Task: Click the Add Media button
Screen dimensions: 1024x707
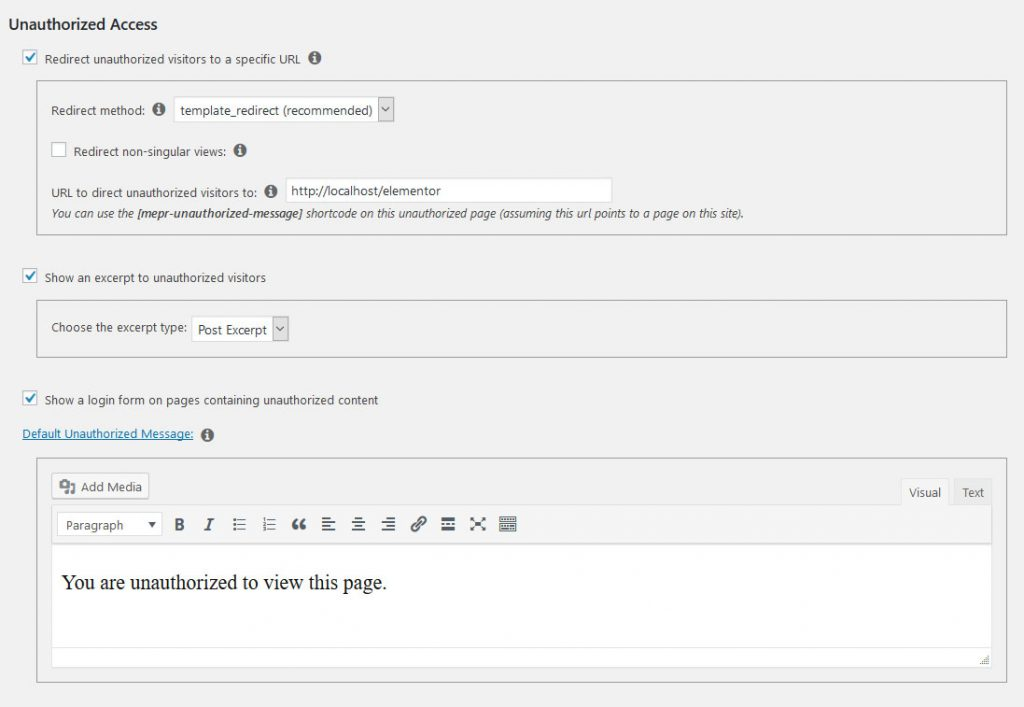Action: (x=101, y=487)
